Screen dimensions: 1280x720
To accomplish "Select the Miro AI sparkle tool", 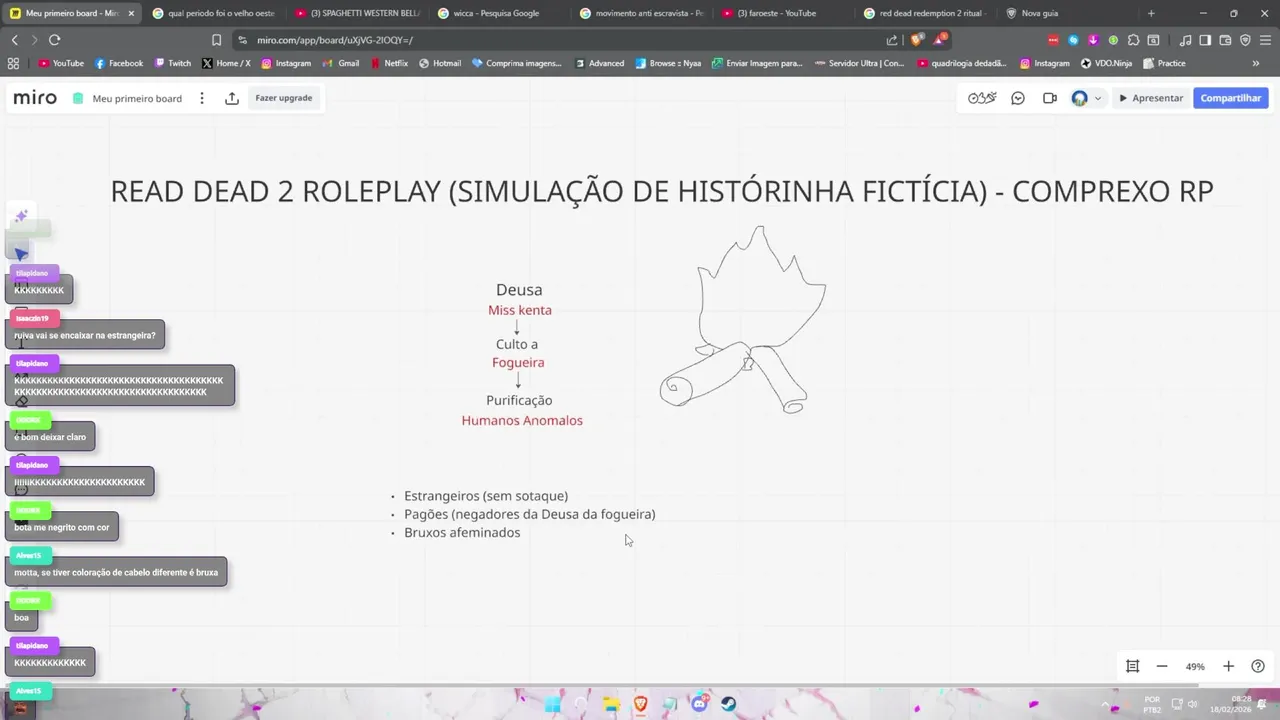I will pyautogui.click(x=21, y=217).
